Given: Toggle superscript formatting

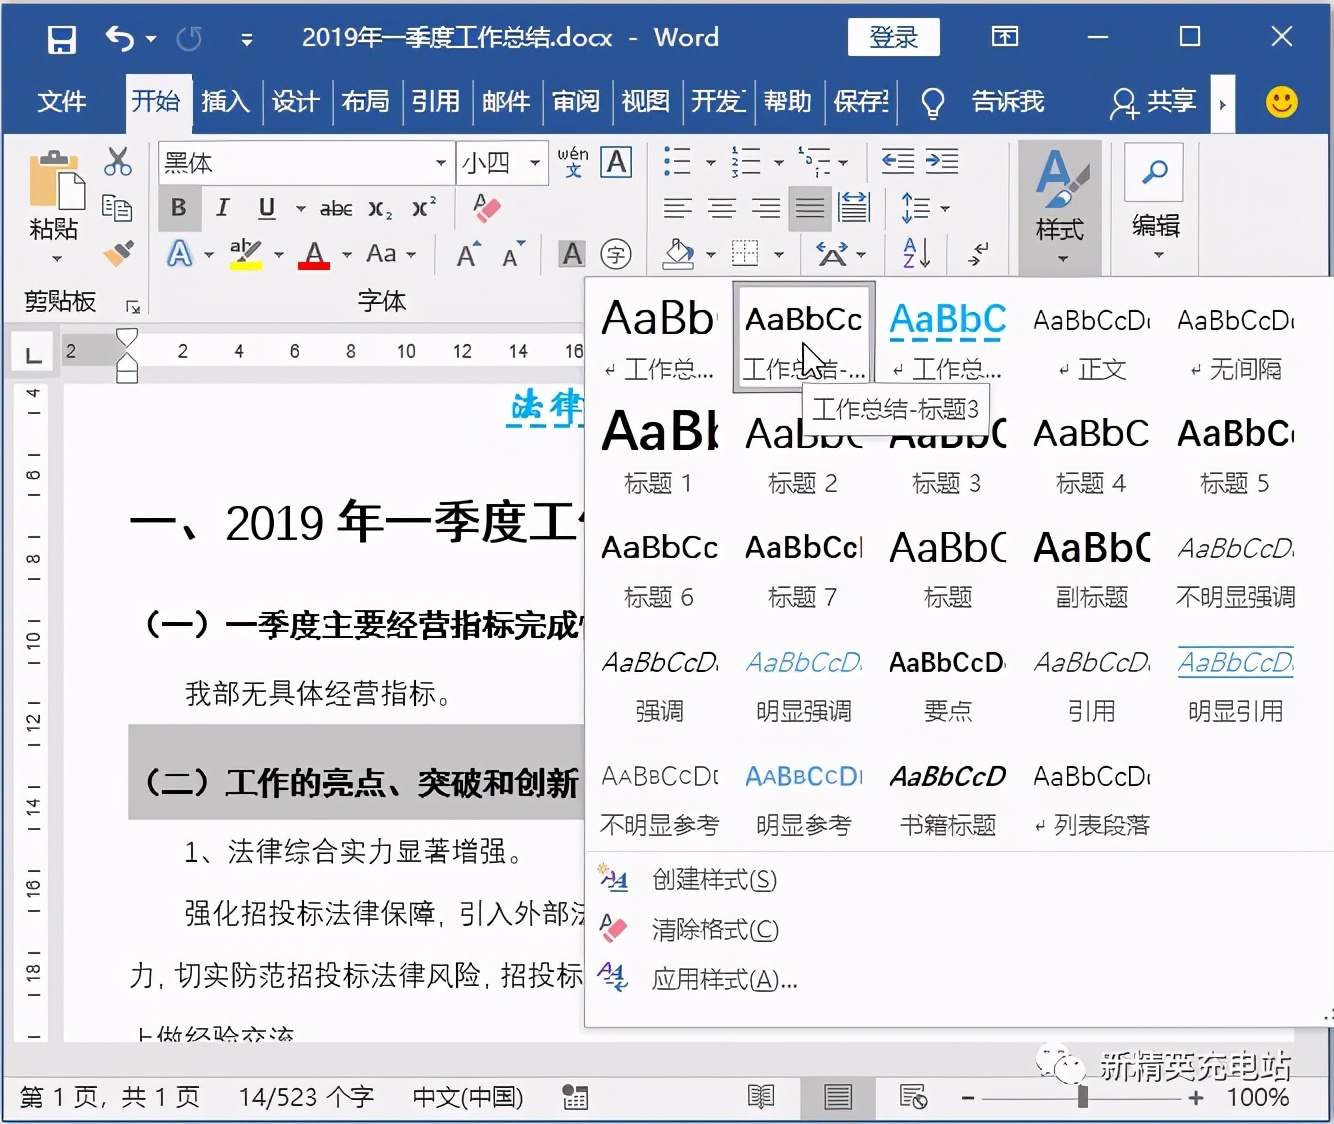Looking at the screenshot, I should [x=424, y=207].
